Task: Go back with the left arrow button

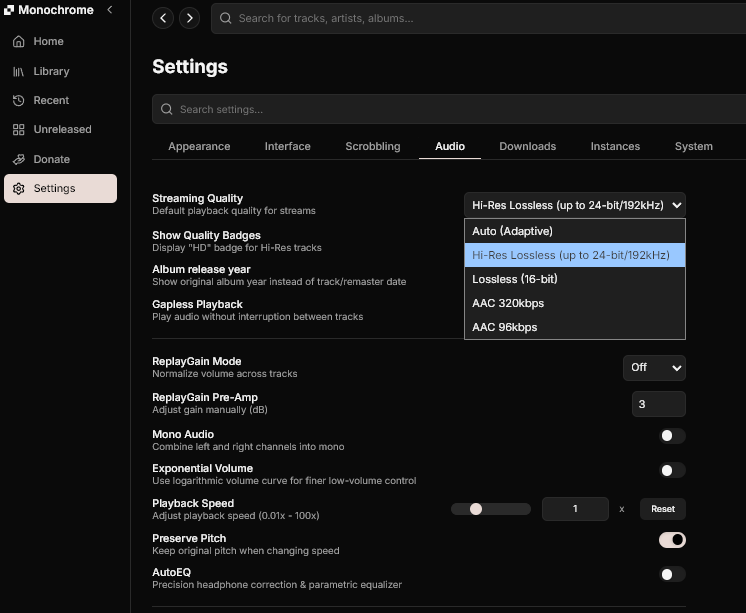Action: click(163, 18)
